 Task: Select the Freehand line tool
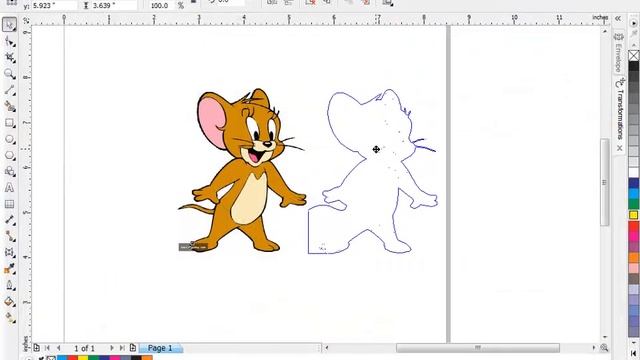(x=9, y=90)
